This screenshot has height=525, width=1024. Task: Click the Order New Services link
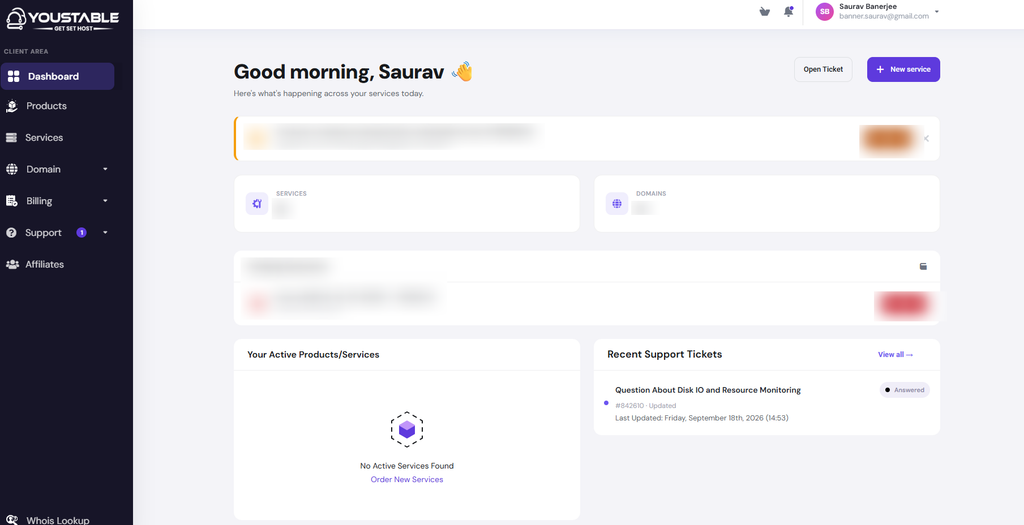[x=407, y=479]
